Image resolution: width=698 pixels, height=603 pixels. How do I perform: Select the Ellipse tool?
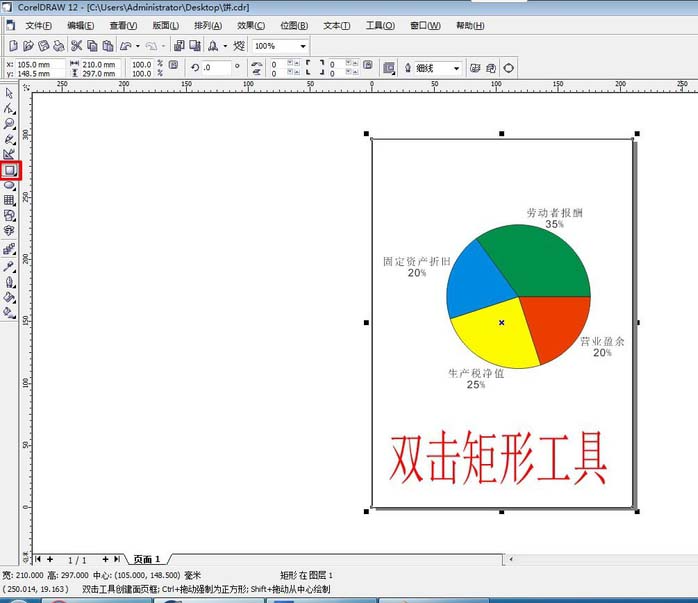(10, 185)
